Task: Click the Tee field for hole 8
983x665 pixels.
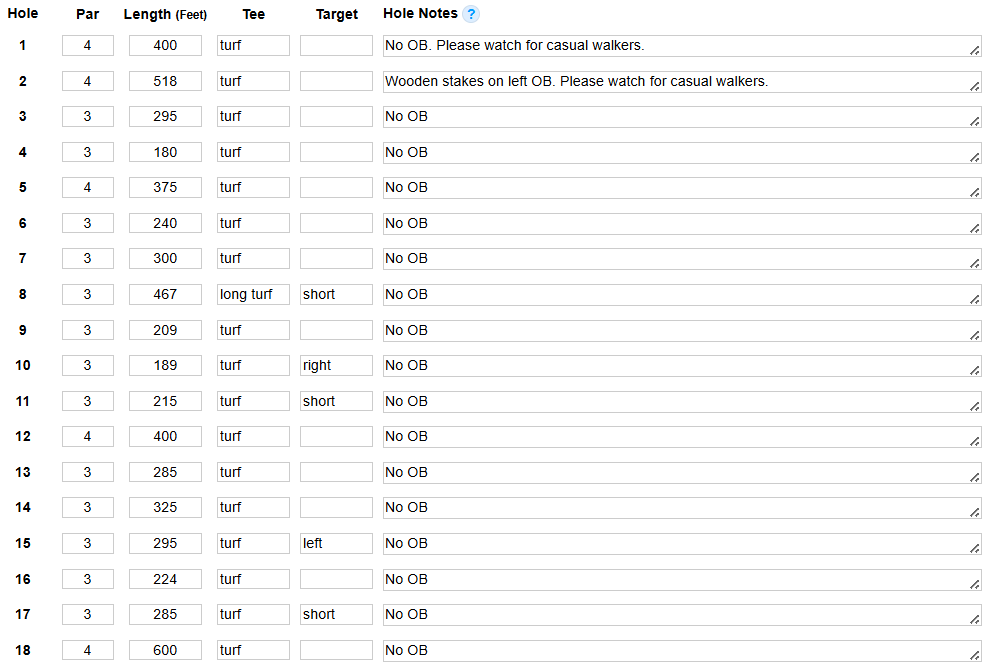Action: coord(253,295)
